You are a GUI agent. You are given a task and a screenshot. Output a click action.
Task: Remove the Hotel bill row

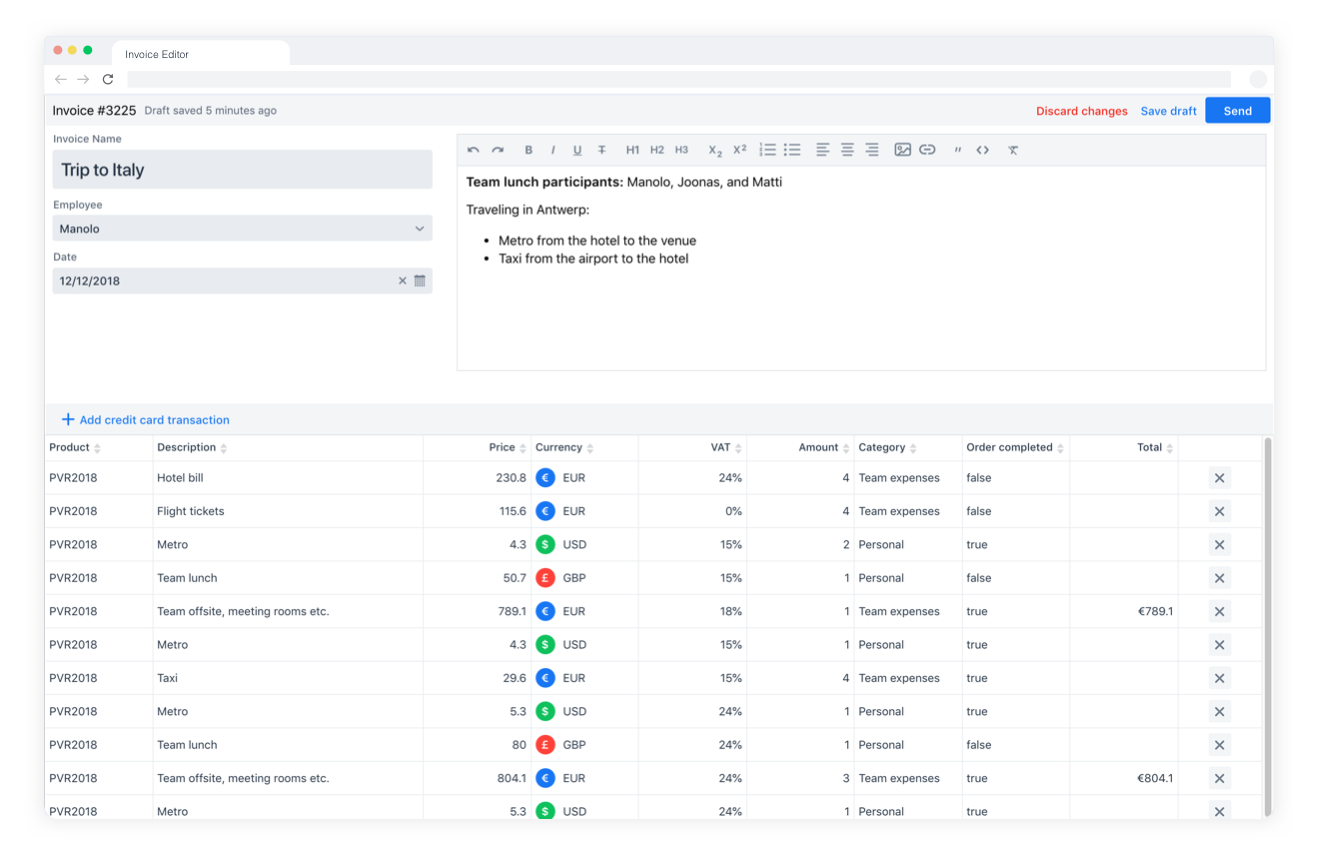click(1219, 478)
